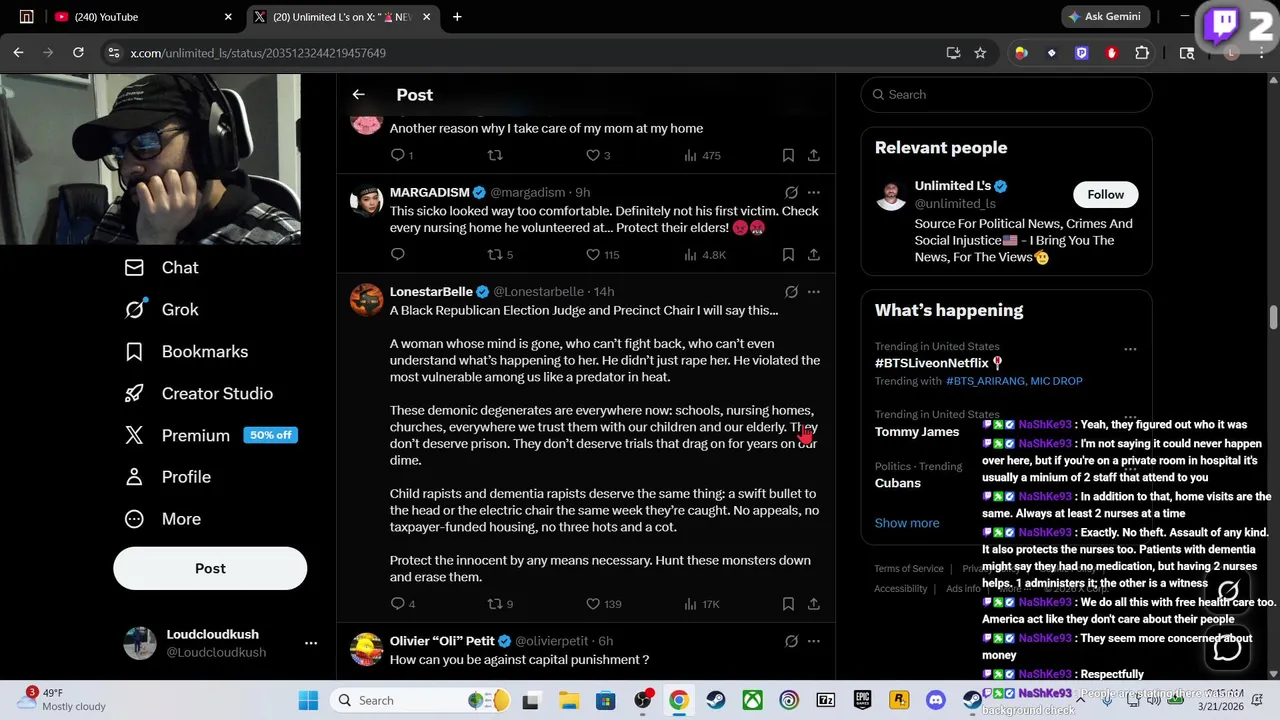Image resolution: width=1280 pixels, height=720 pixels.
Task: Open the Terms of Service link
Action: 908,568
